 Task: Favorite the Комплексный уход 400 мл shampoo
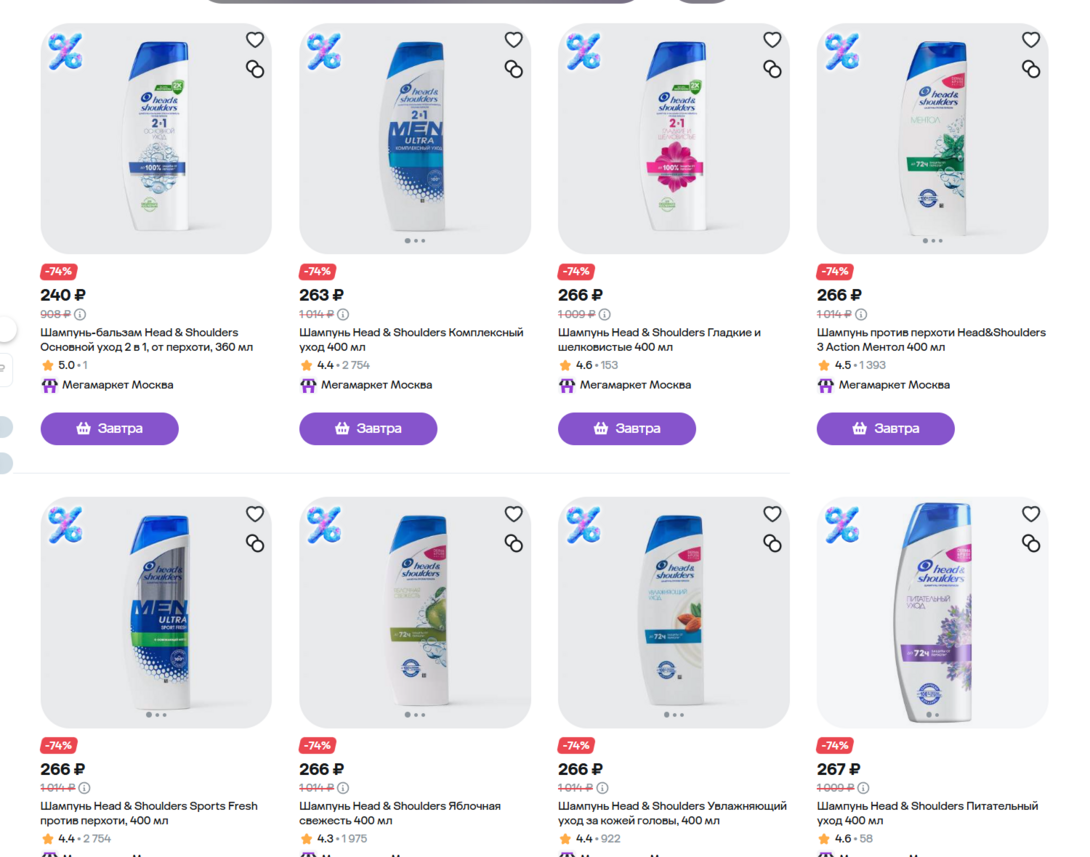(x=514, y=40)
